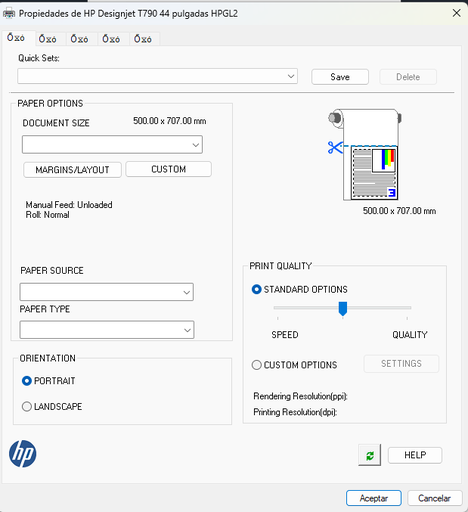The image size is (468, 512).
Task: Select the PORTRAIT orientation radio button
Action: (x=27, y=381)
